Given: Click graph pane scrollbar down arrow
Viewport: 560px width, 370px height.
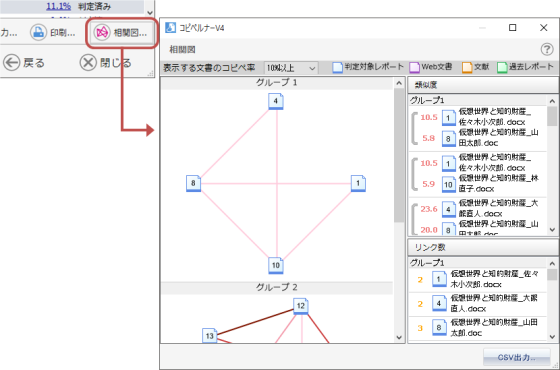Looking at the screenshot, I should 399,338.
